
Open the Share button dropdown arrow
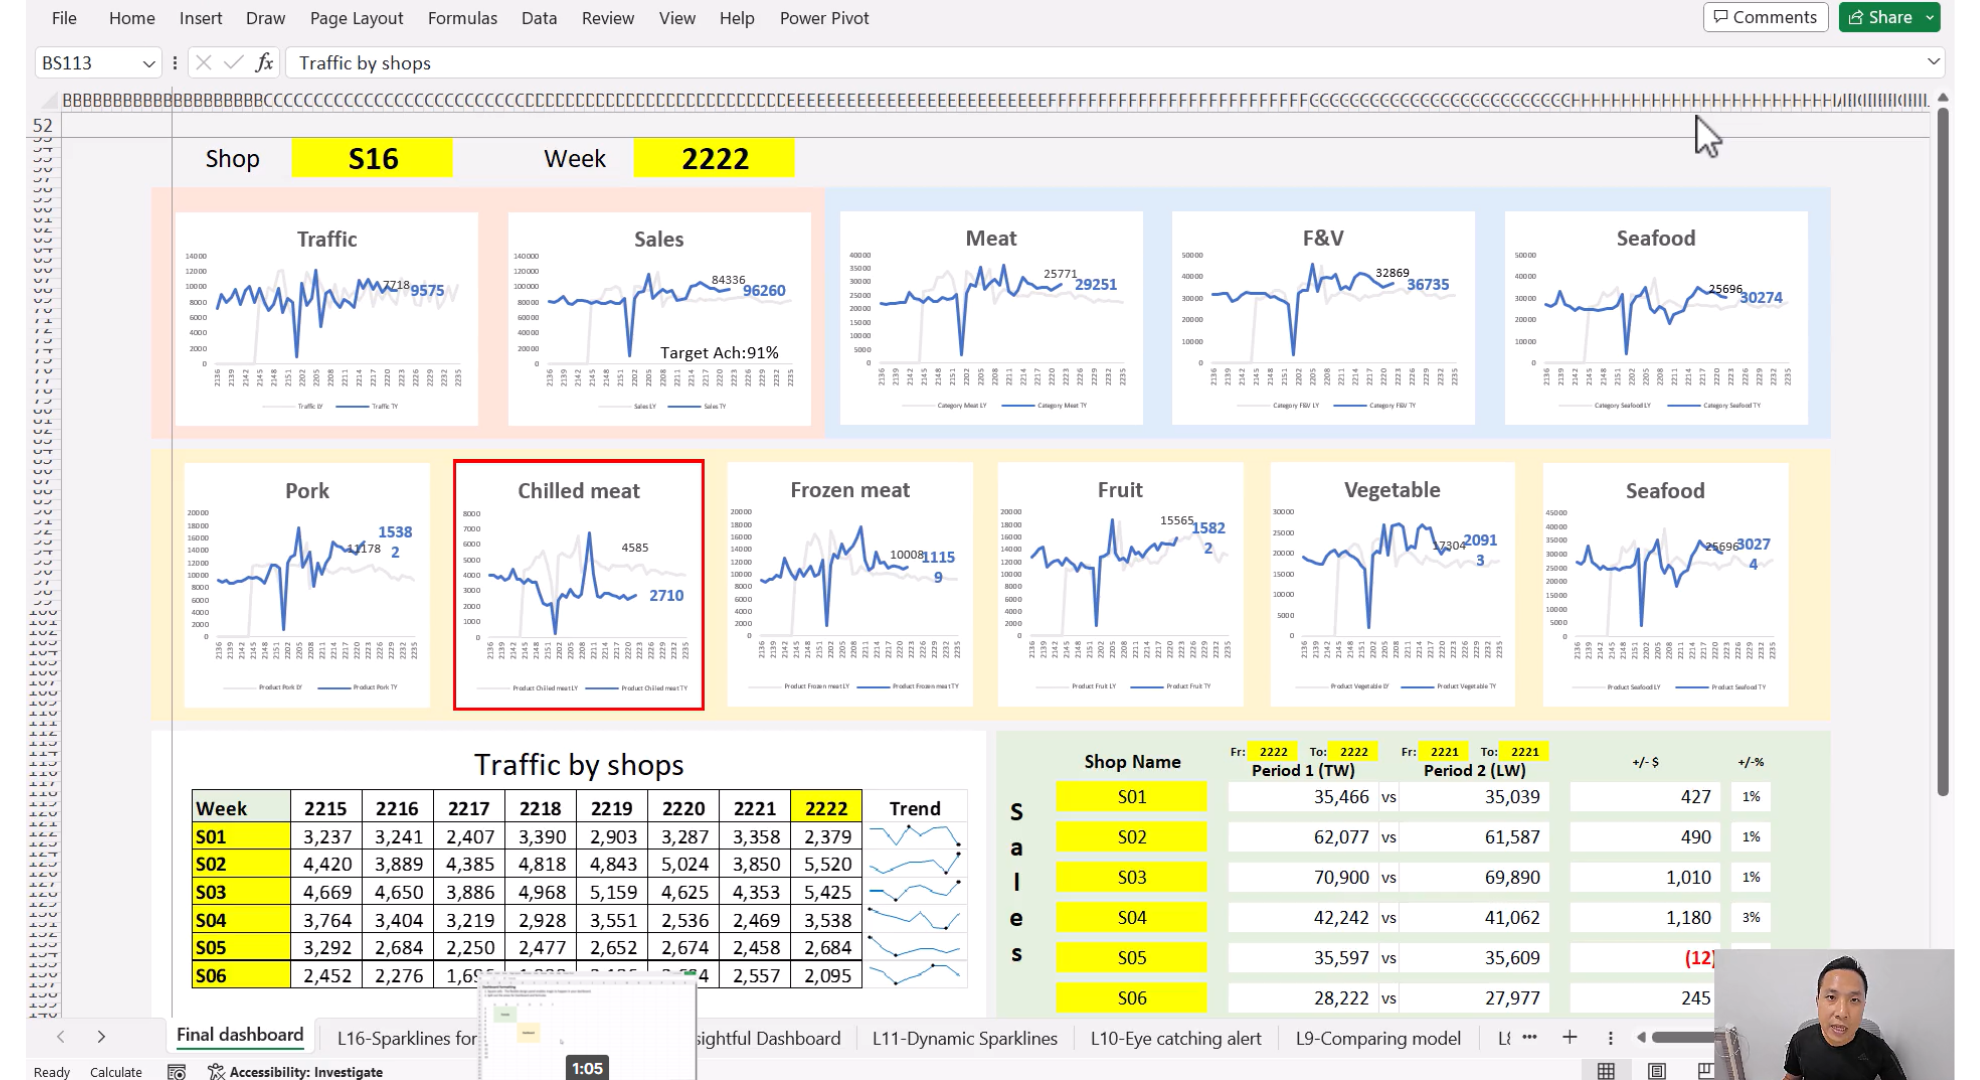(x=1930, y=17)
